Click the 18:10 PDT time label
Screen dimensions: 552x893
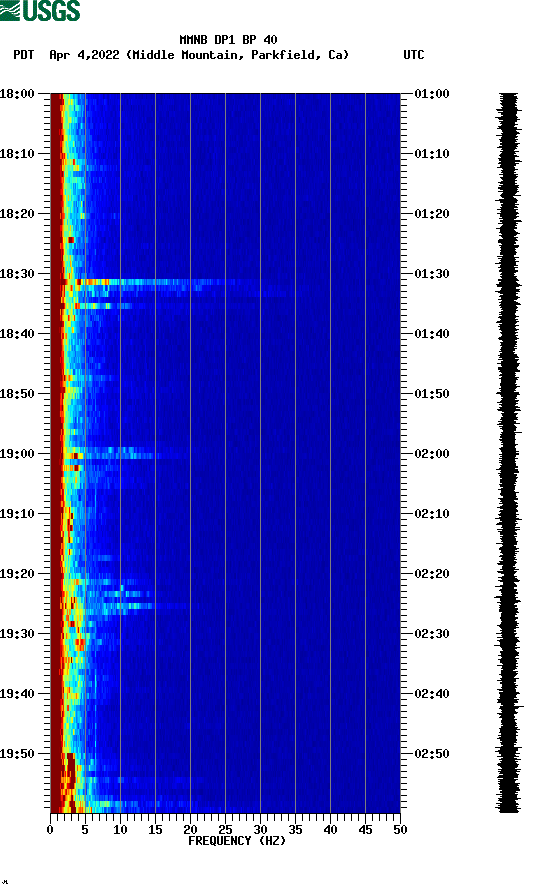pos(17,154)
